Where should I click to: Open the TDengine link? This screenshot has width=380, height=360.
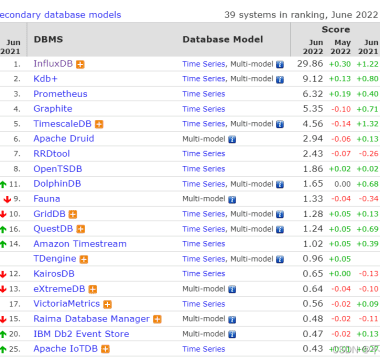coord(55,259)
